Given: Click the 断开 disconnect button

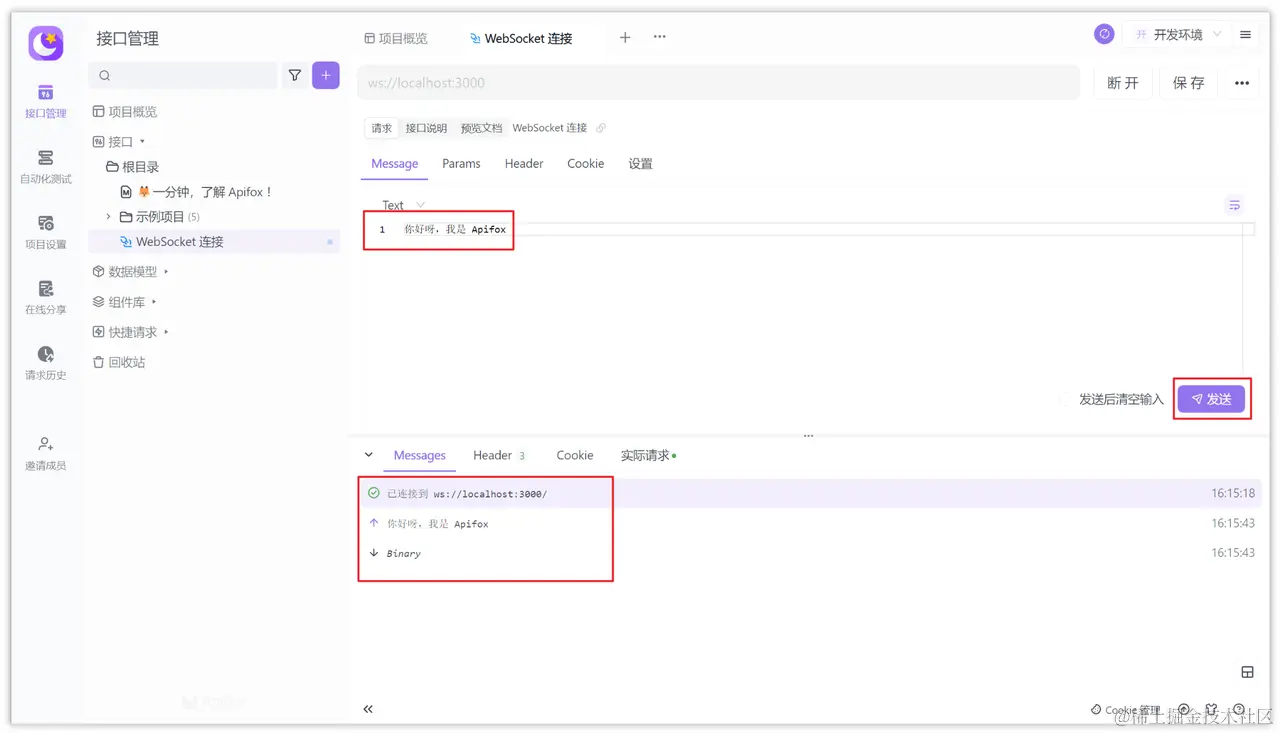Looking at the screenshot, I should (1123, 83).
